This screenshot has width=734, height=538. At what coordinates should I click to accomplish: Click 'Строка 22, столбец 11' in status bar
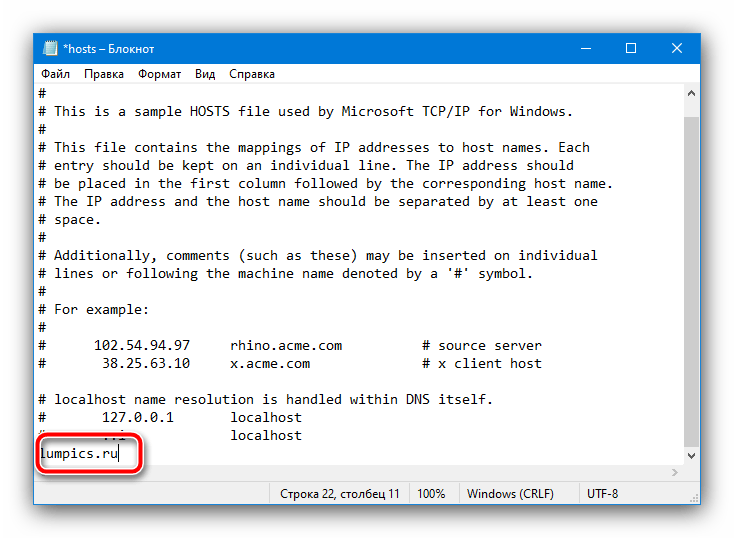(x=340, y=494)
